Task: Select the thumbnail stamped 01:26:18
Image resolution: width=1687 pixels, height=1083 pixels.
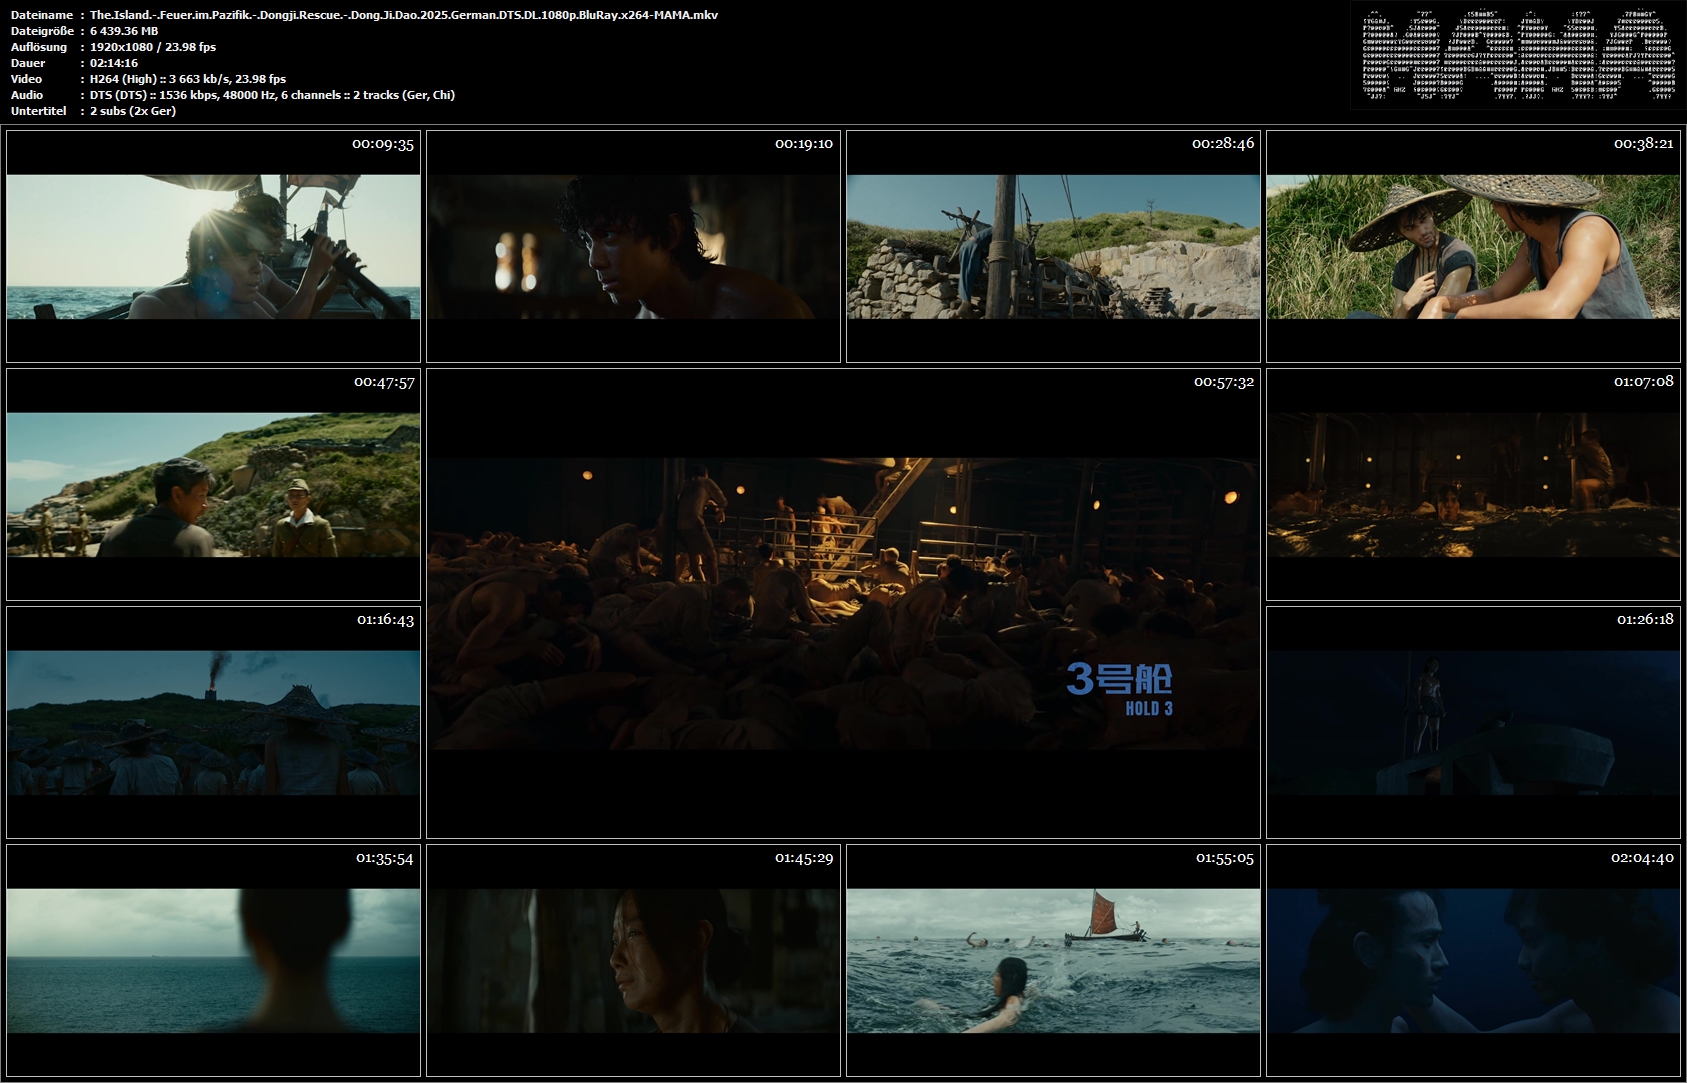Action: (1473, 722)
